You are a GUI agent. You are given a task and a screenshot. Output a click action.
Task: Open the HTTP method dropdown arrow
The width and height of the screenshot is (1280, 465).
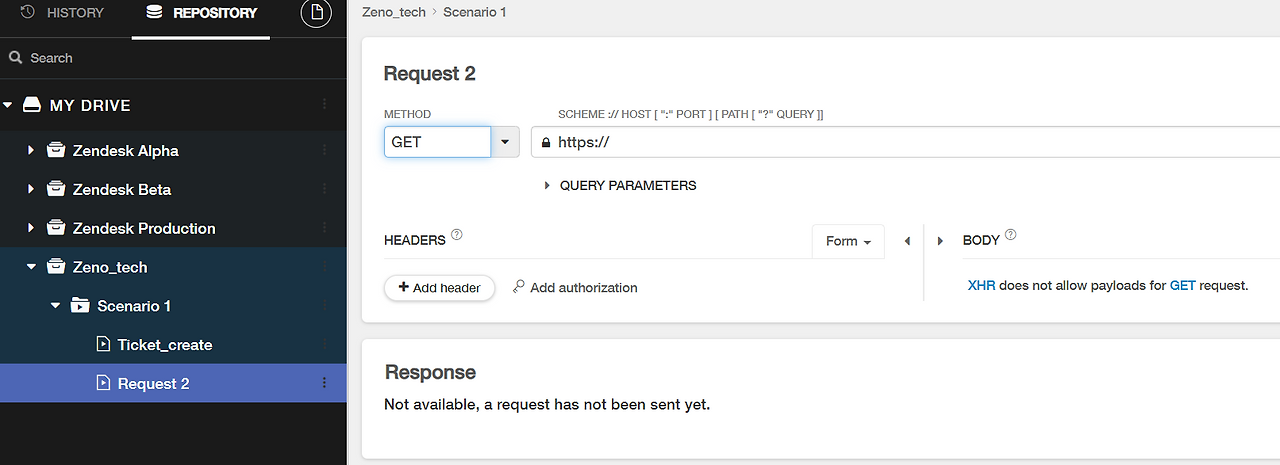[x=505, y=142]
